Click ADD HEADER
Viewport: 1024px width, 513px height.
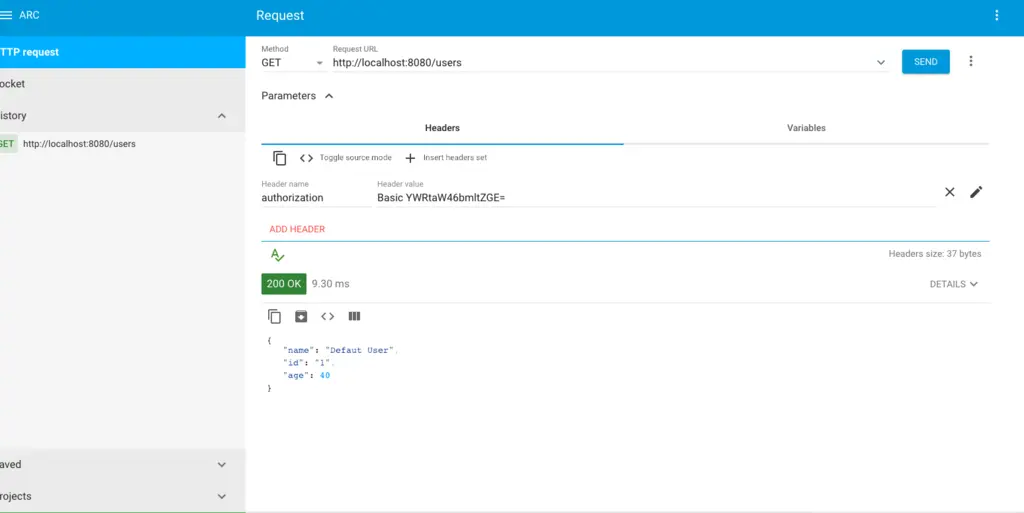[297, 229]
